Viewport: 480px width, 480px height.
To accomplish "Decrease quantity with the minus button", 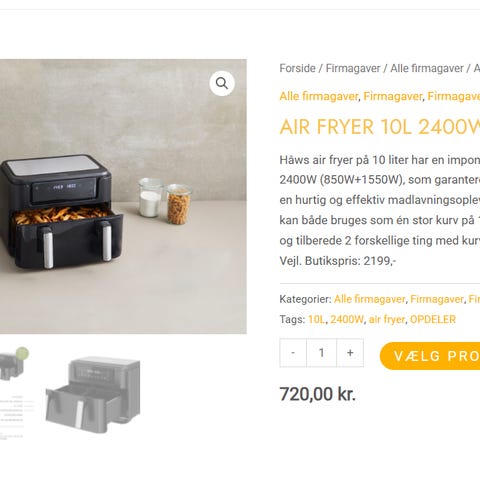I will tap(293, 353).
